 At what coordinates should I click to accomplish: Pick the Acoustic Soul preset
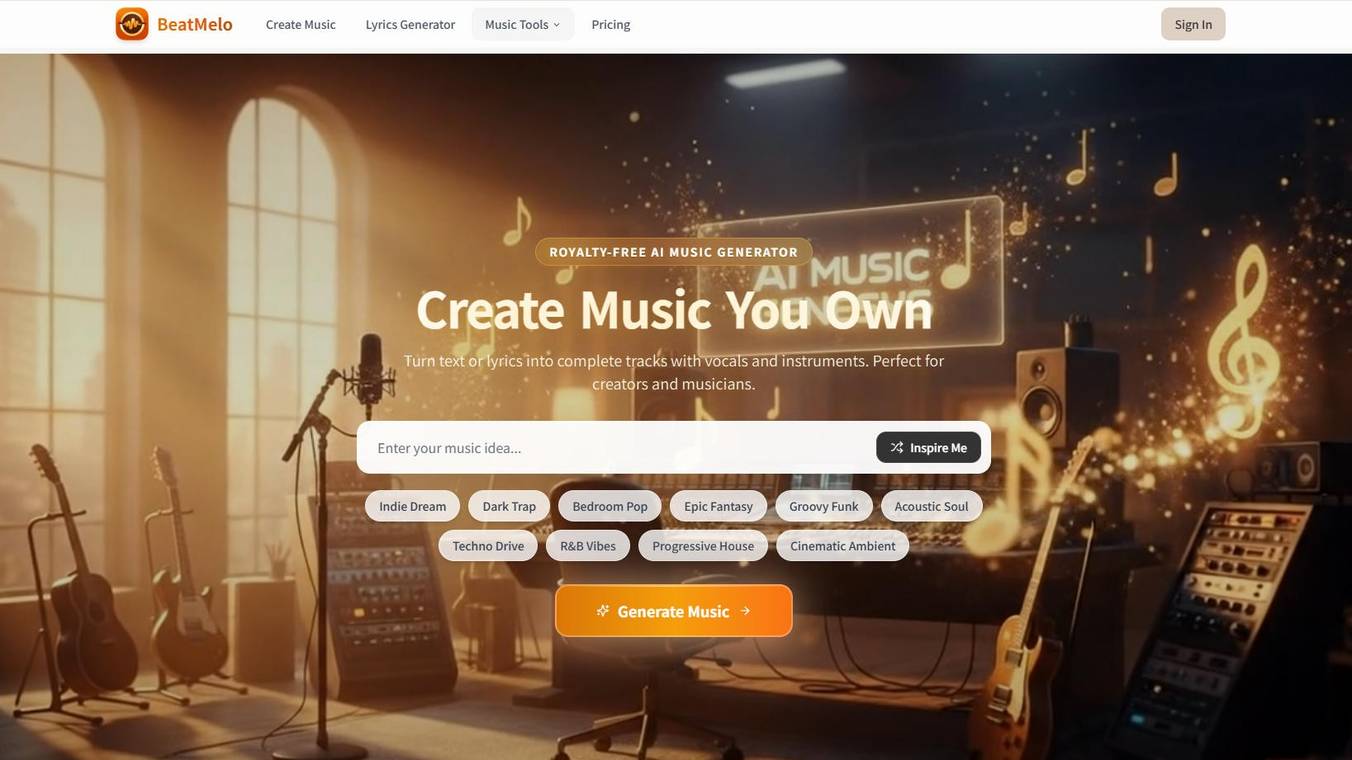click(x=932, y=506)
